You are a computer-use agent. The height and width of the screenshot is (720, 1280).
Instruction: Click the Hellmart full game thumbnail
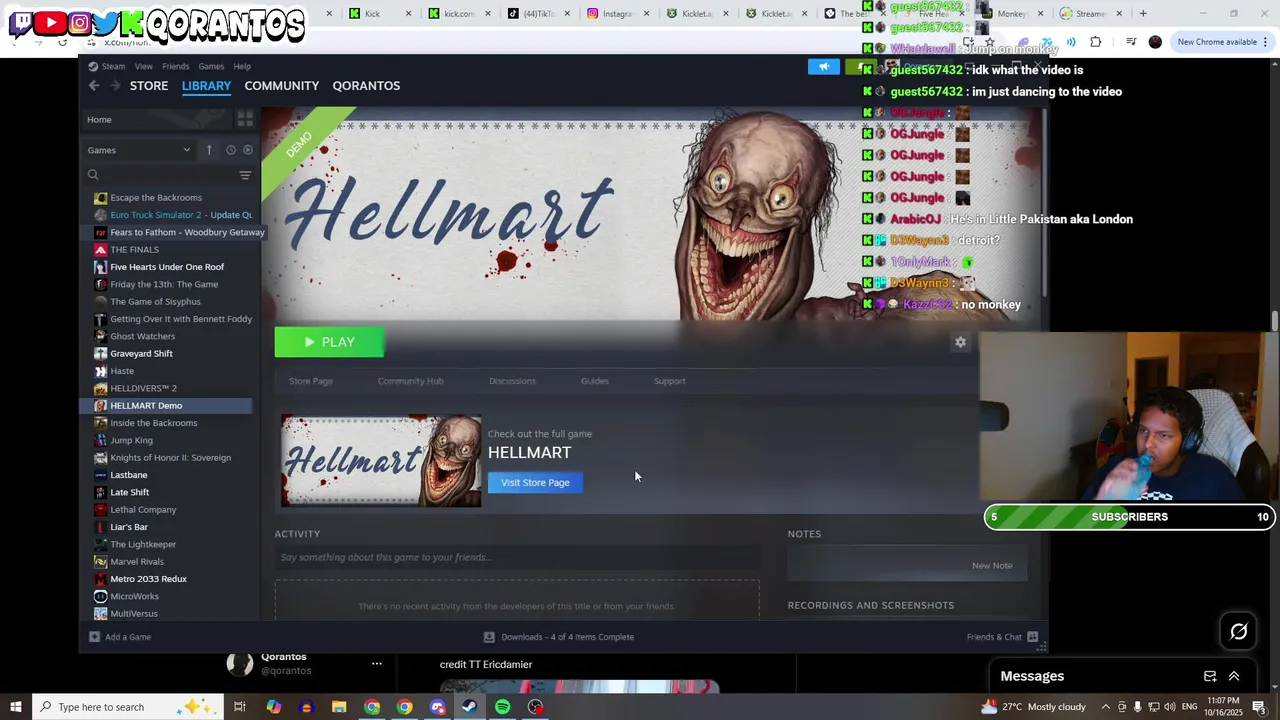pos(381,461)
